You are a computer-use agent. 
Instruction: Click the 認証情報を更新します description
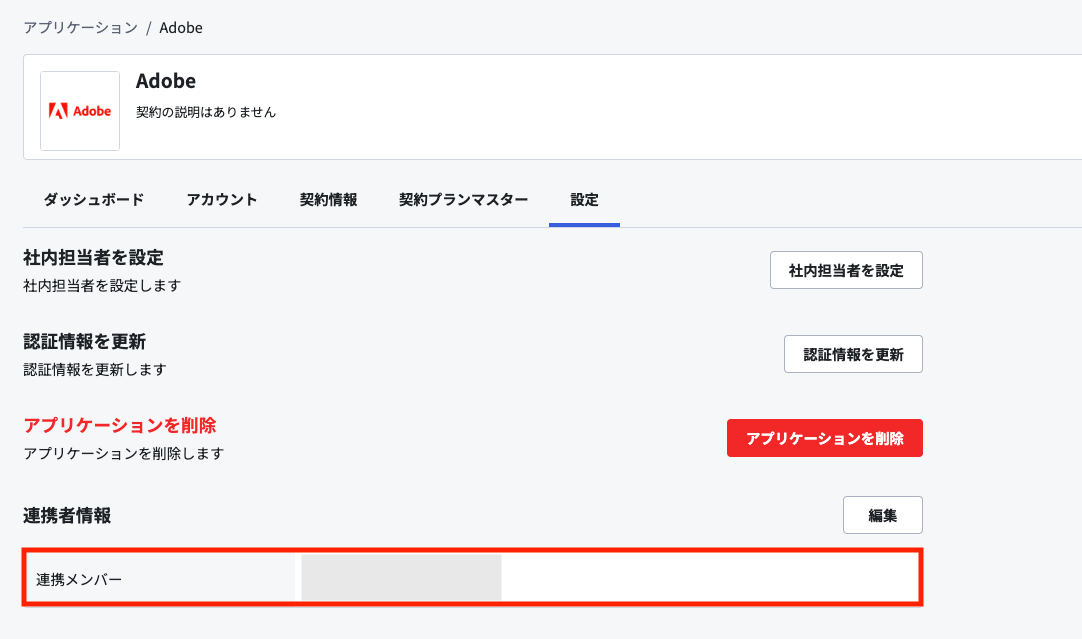(95, 370)
